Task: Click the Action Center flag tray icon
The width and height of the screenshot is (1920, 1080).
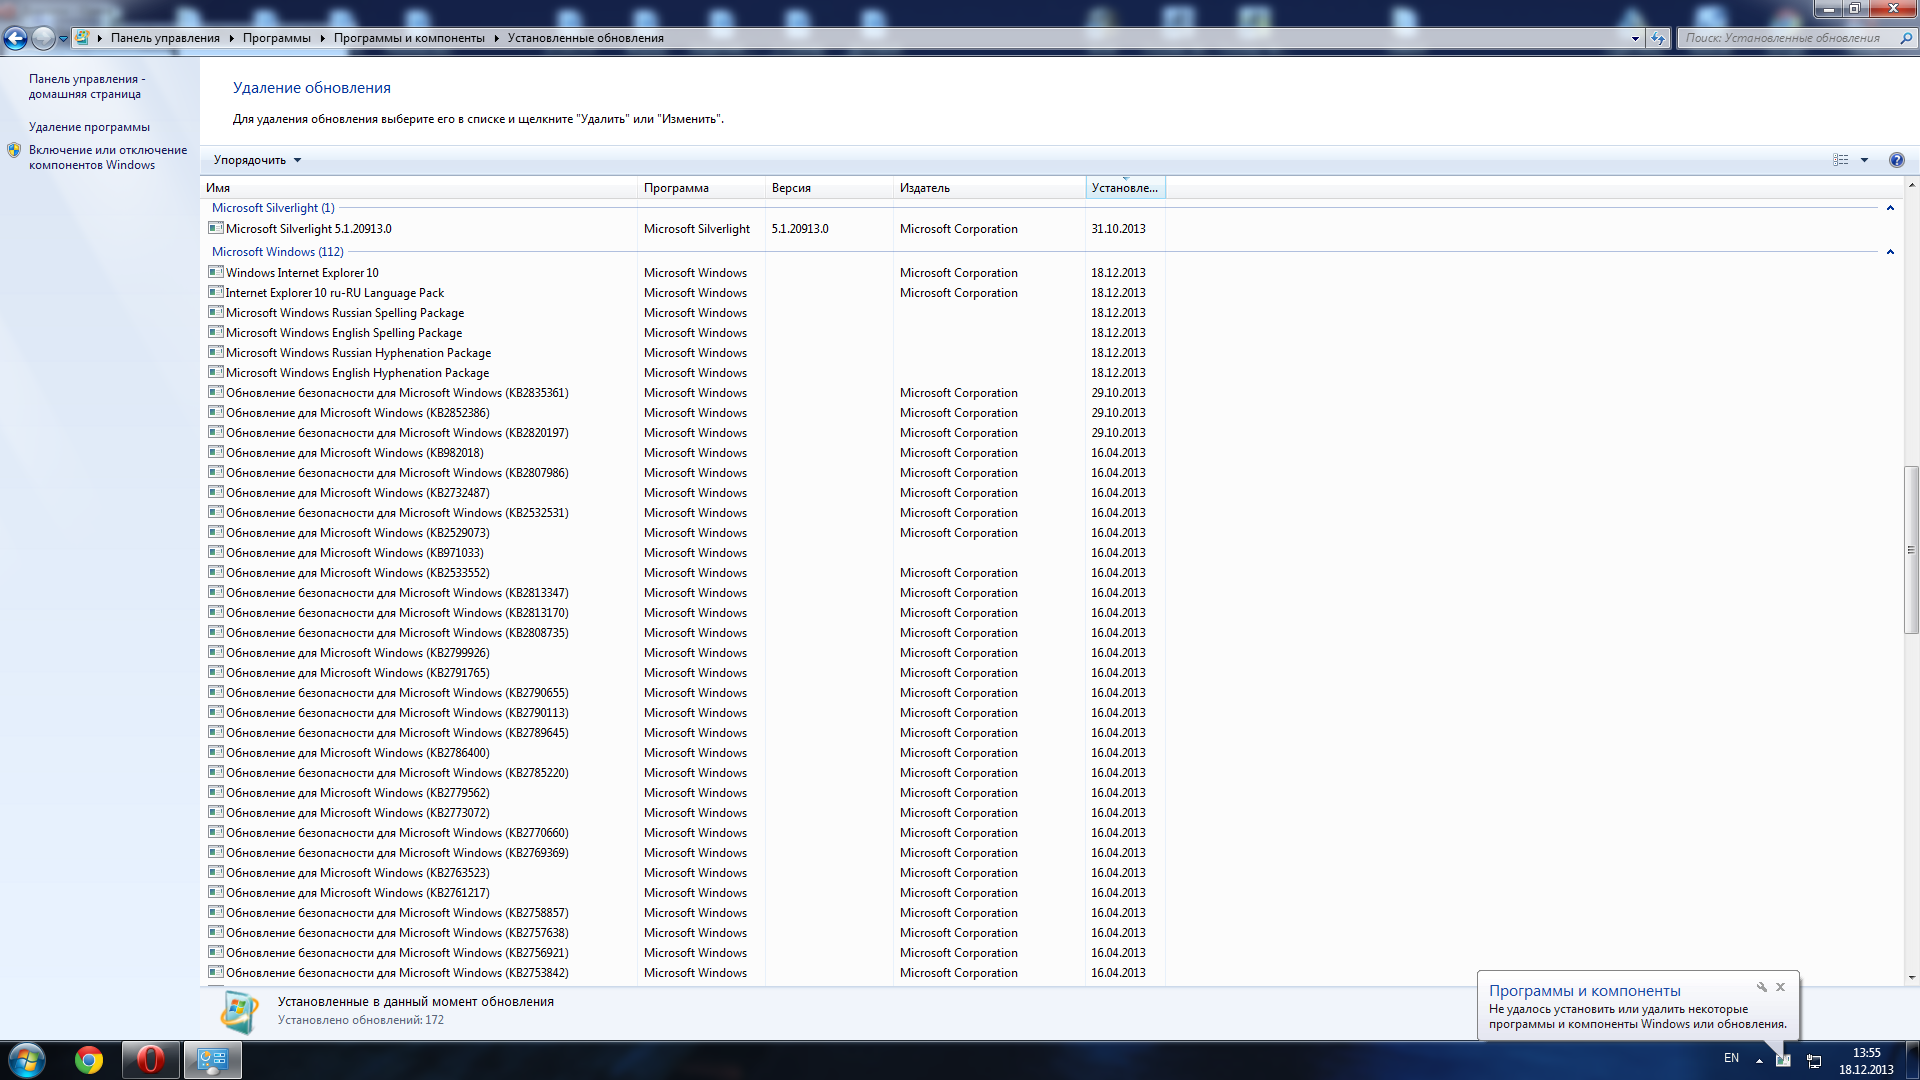Action: [1783, 1060]
